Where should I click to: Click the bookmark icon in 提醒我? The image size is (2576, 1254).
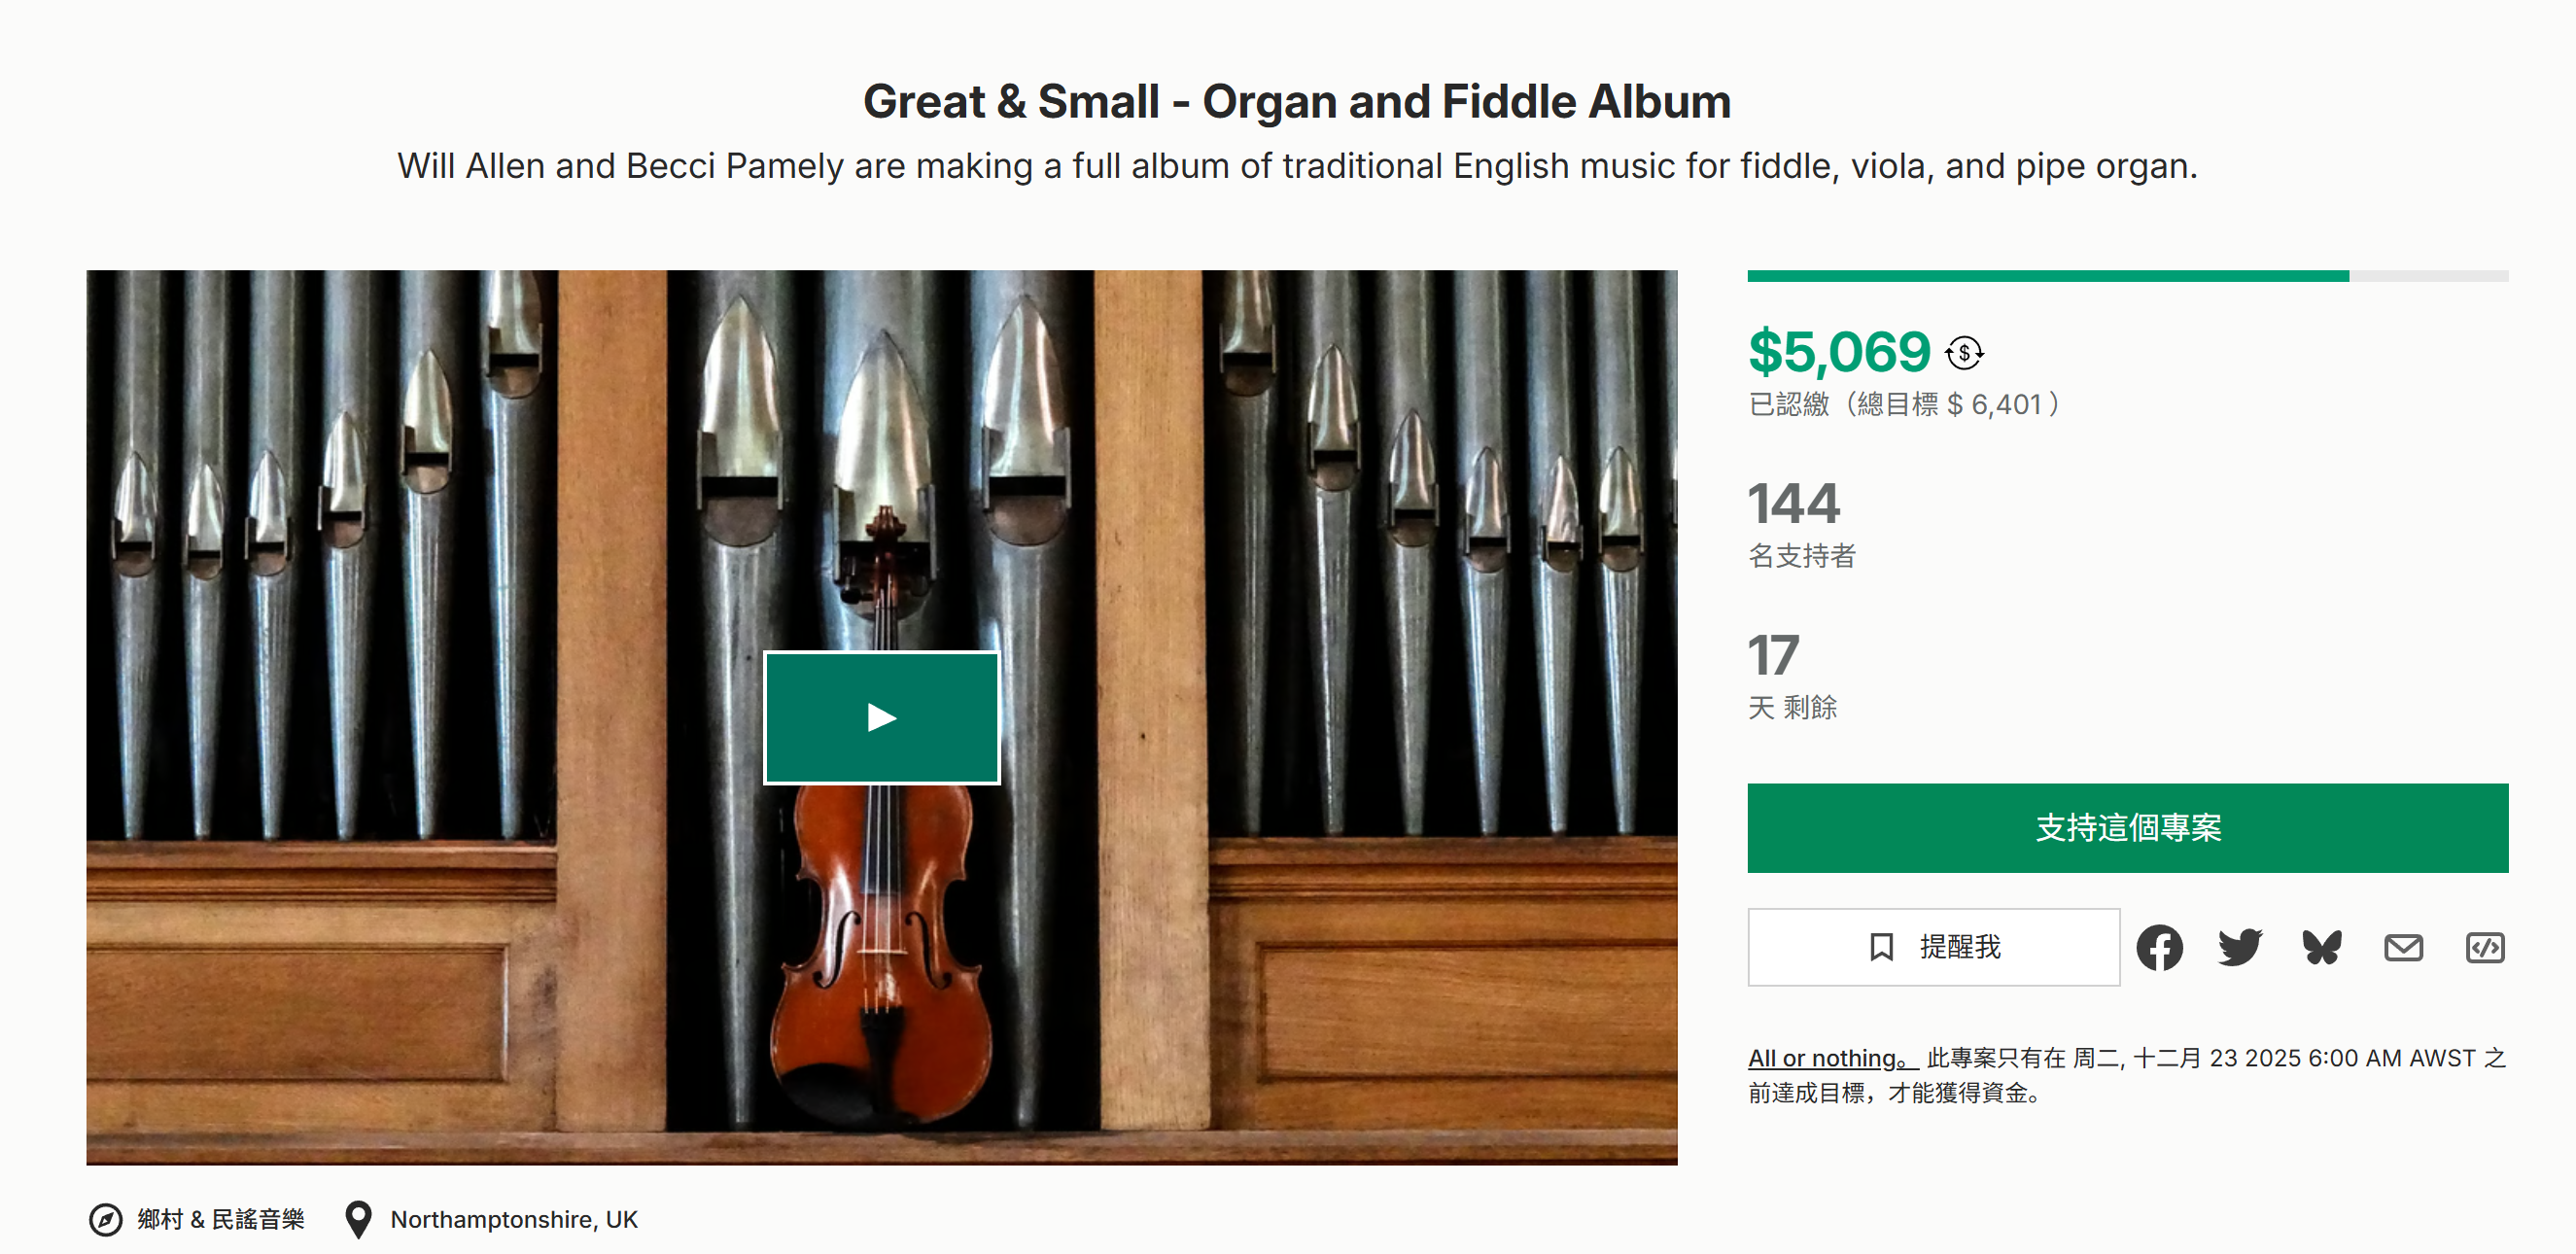click(1881, 947)
